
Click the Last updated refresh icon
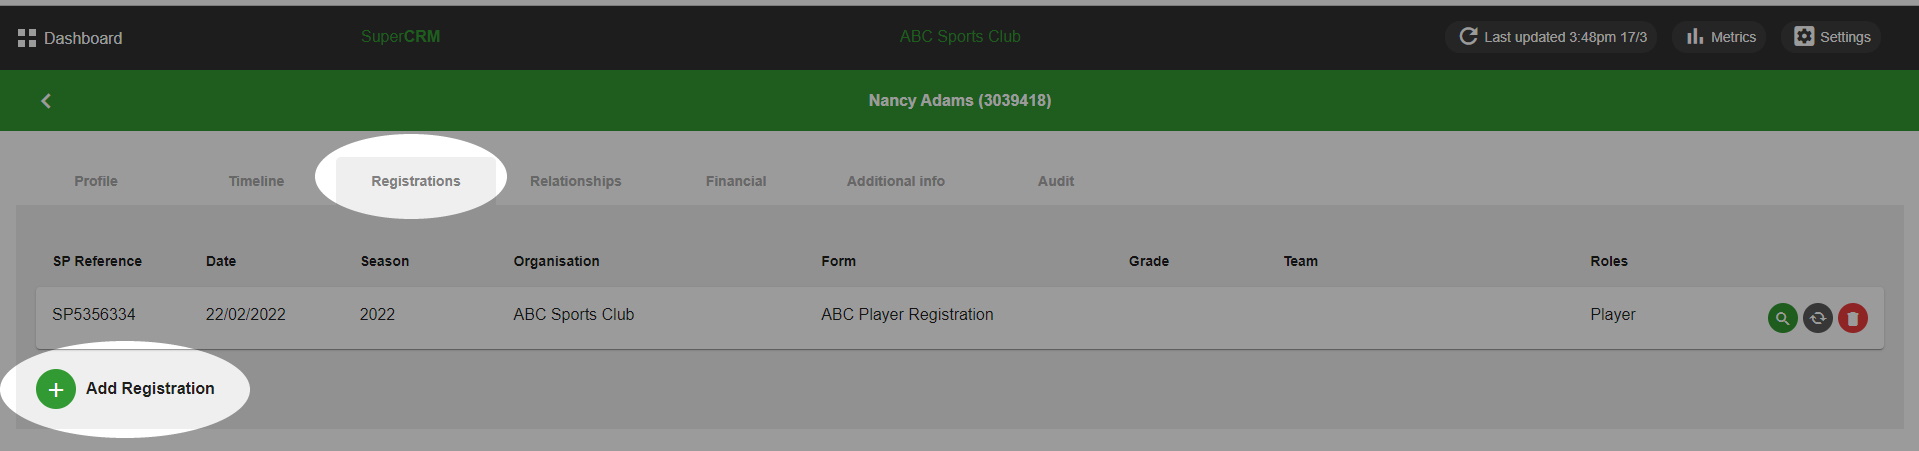pos(1468,37)
